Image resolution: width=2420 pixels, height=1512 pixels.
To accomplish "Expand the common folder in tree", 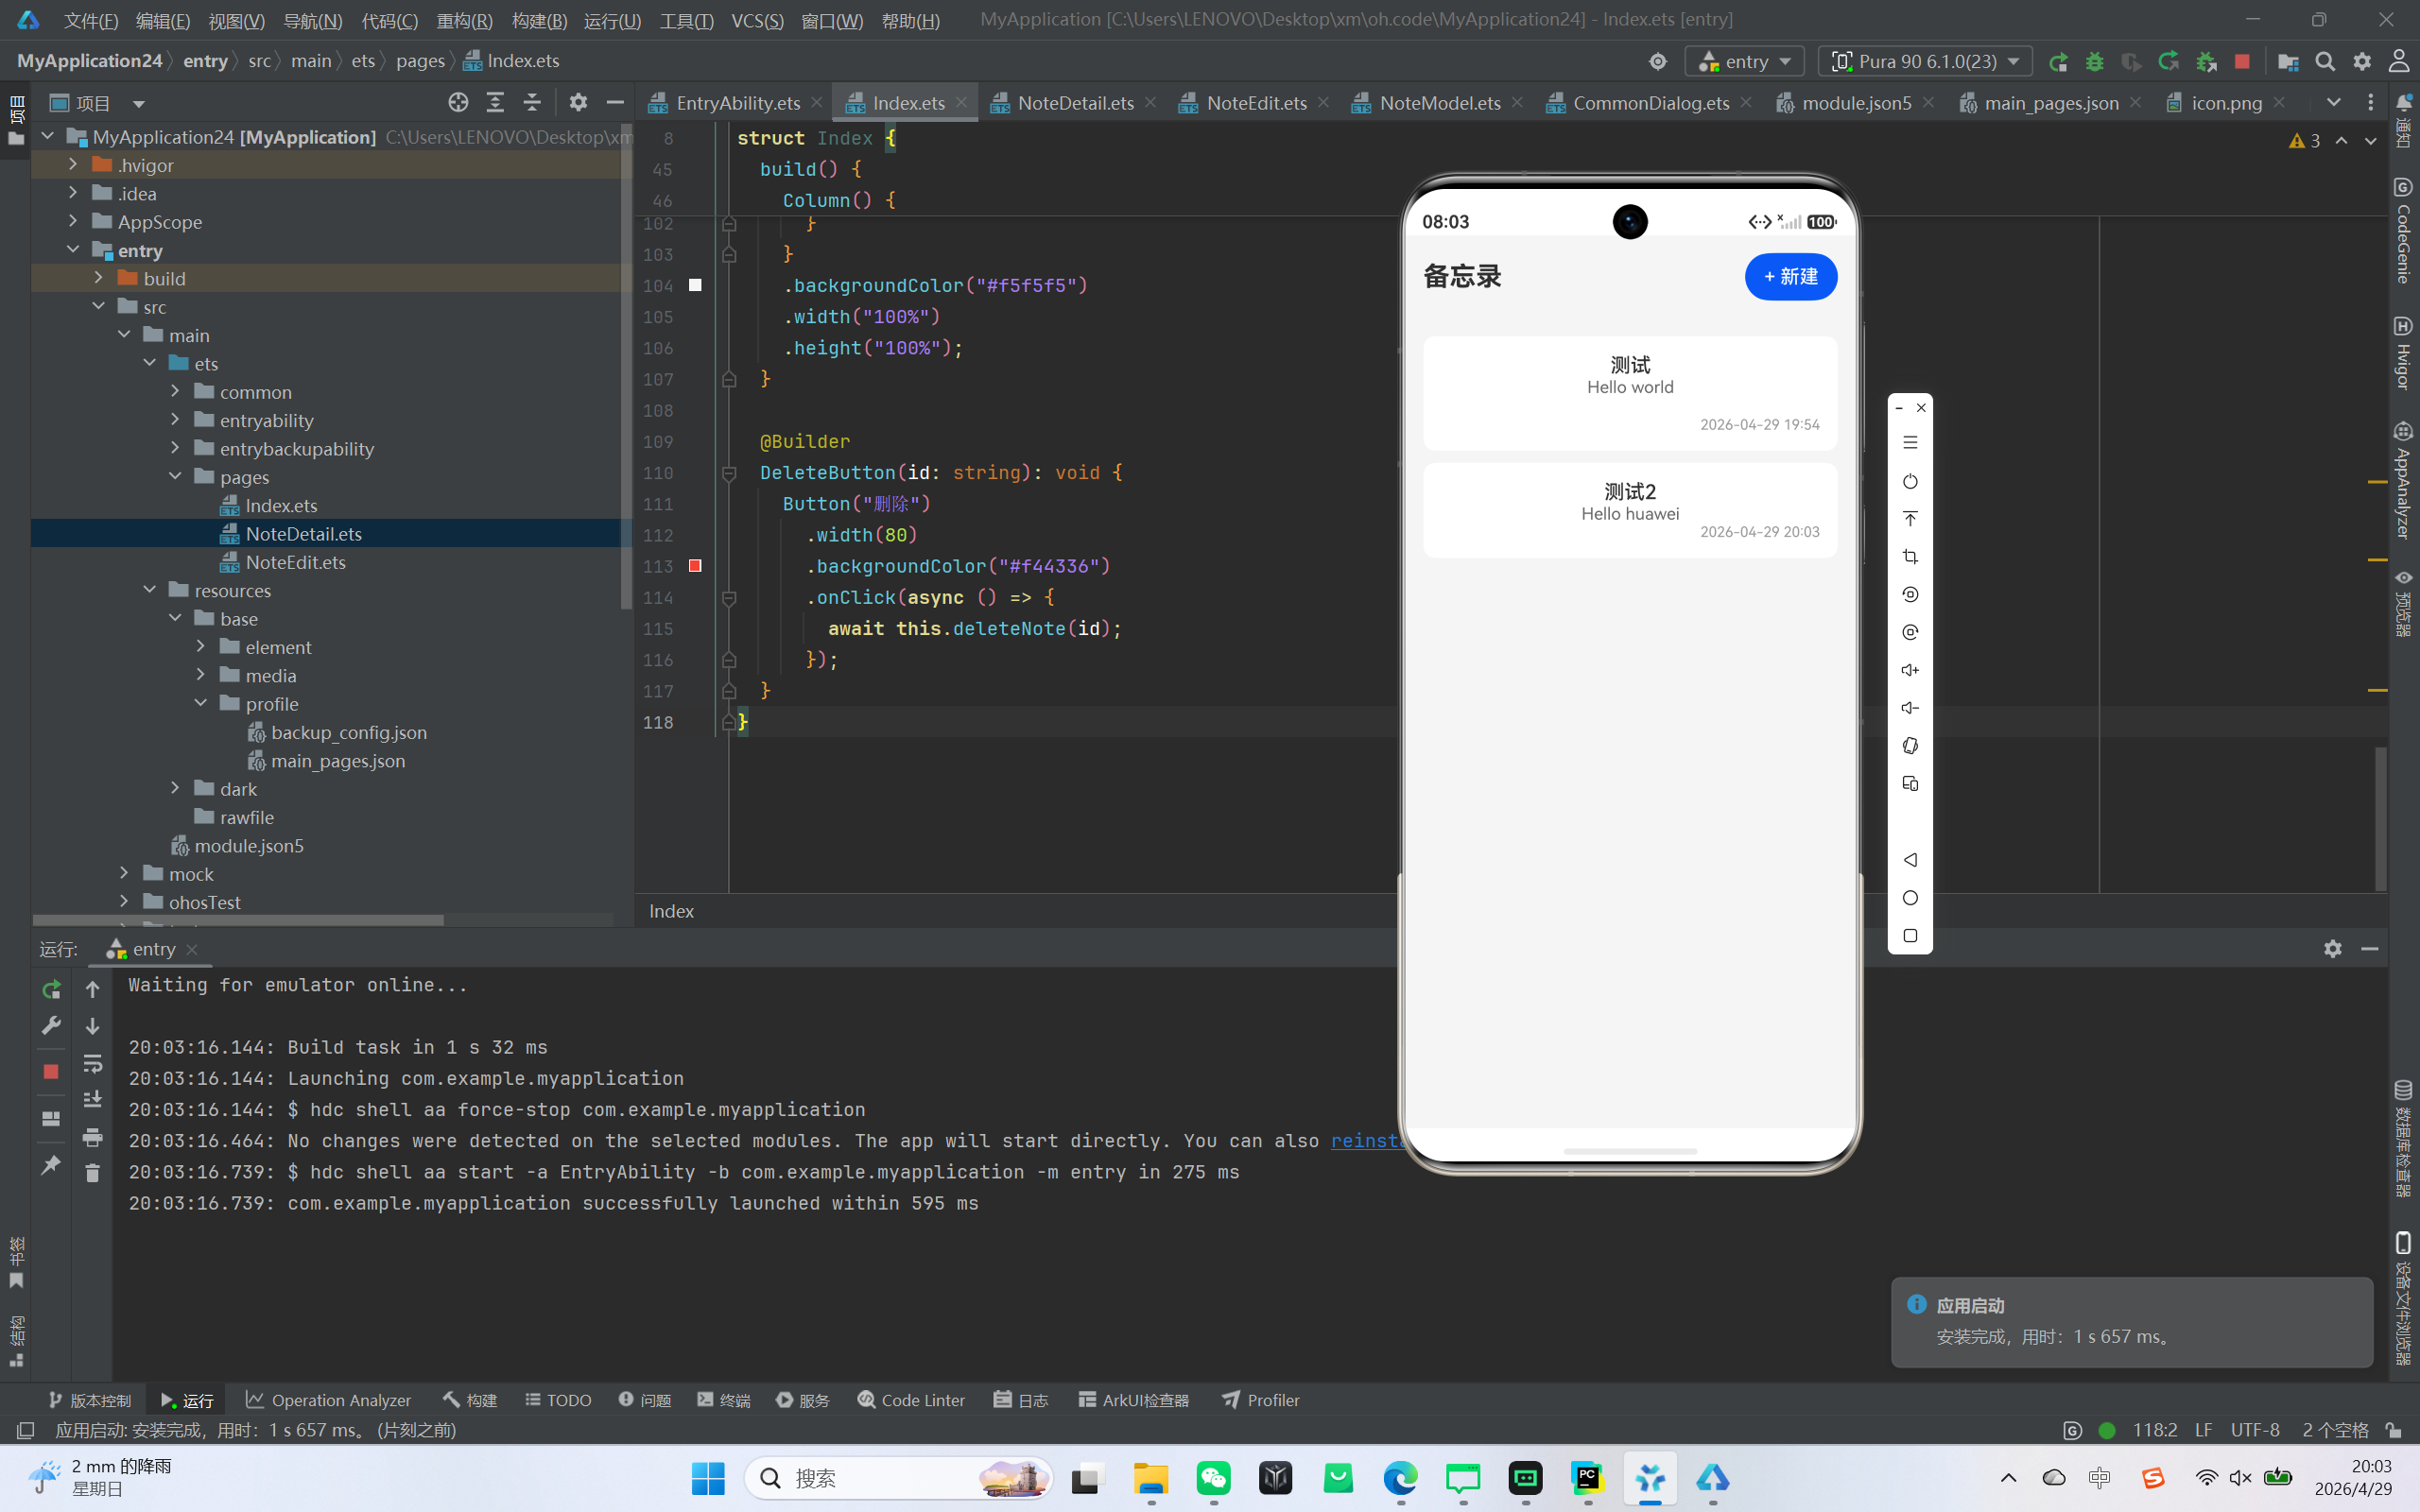I will click(176, 392).
